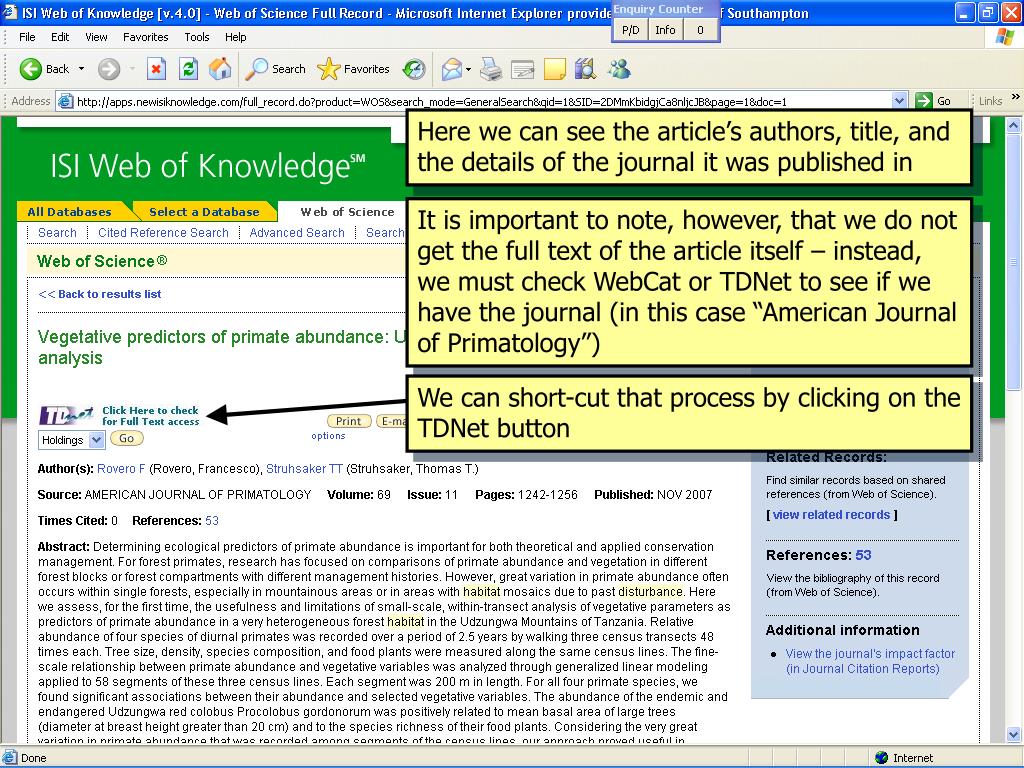This screenshot has width=1024, height=768.
Task: Click the Windows flag logo in menu bar
Action: [x=1005, y=37]
